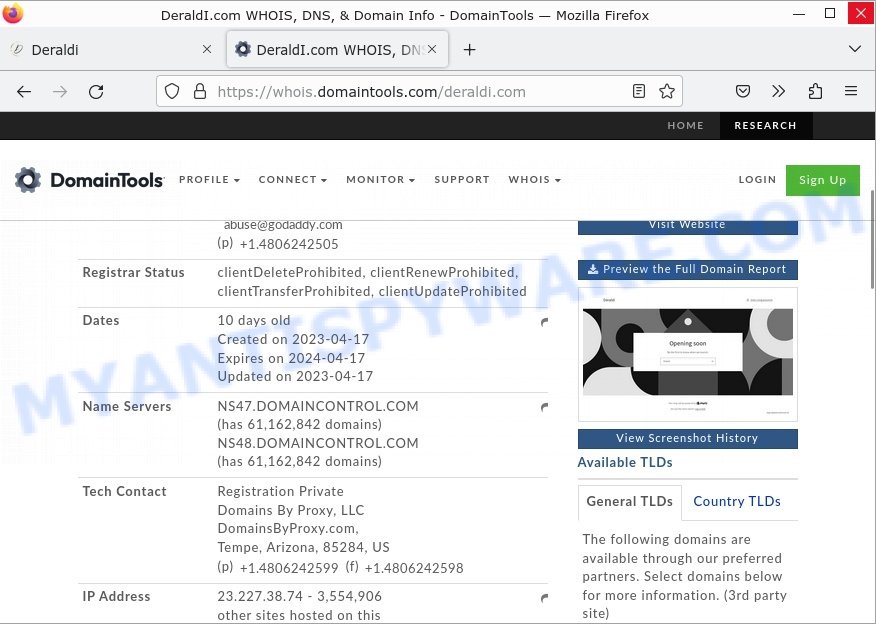Click the Firefox logo in title bar

click(x=13, y=14)
